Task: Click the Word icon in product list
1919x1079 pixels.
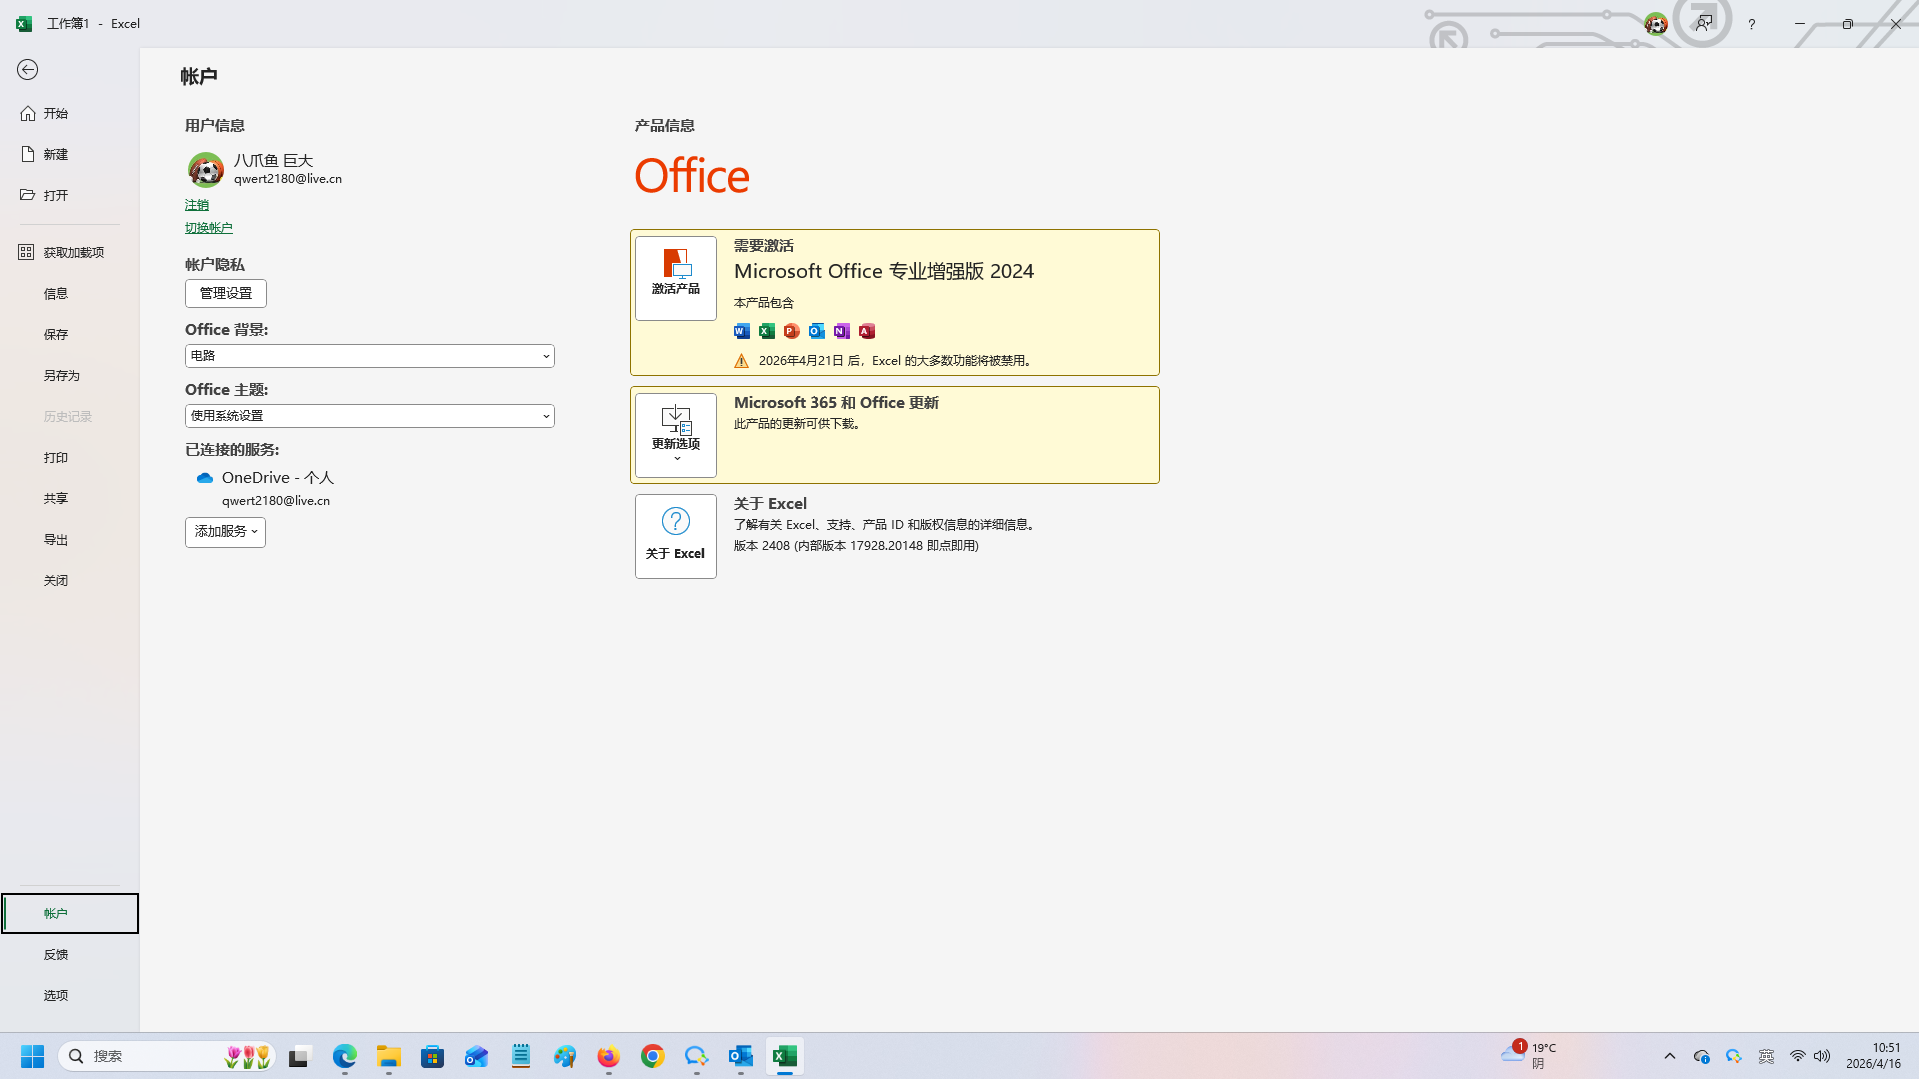Action: [x=742, y=331]
